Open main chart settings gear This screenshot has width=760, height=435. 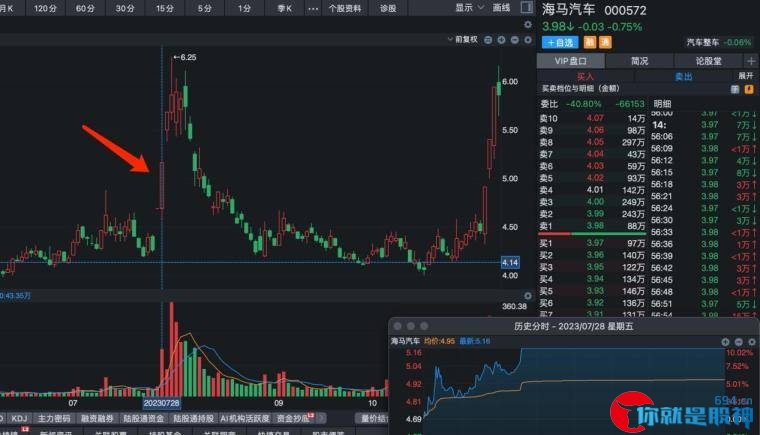click(528, 24)
